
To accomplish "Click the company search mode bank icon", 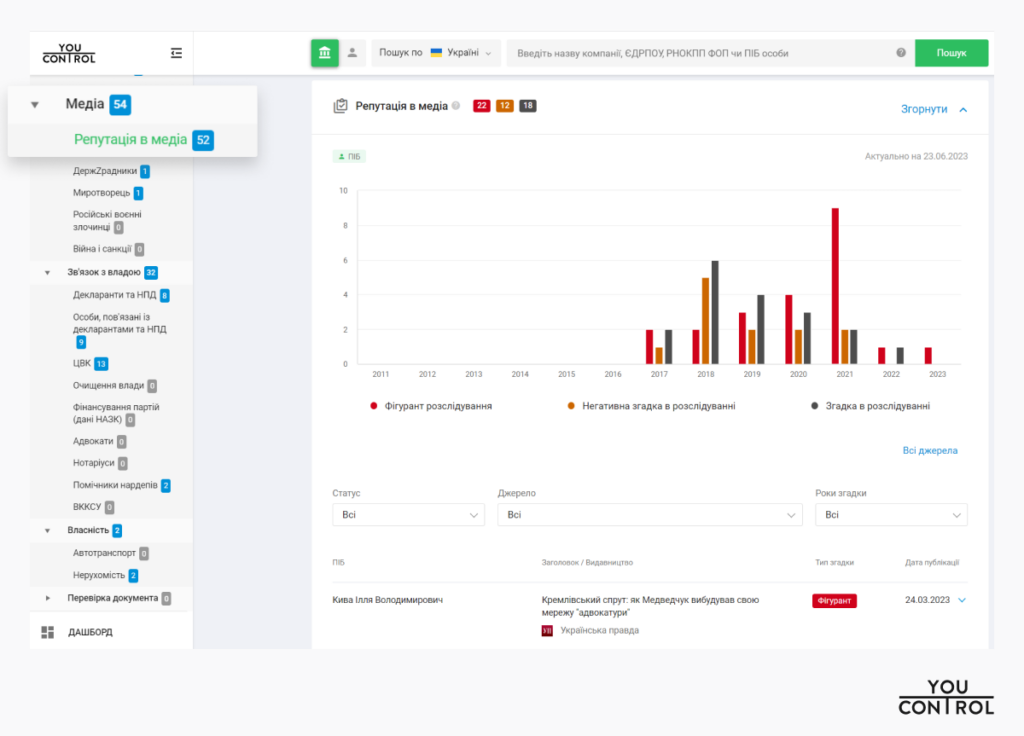I will tap(325, 53).
